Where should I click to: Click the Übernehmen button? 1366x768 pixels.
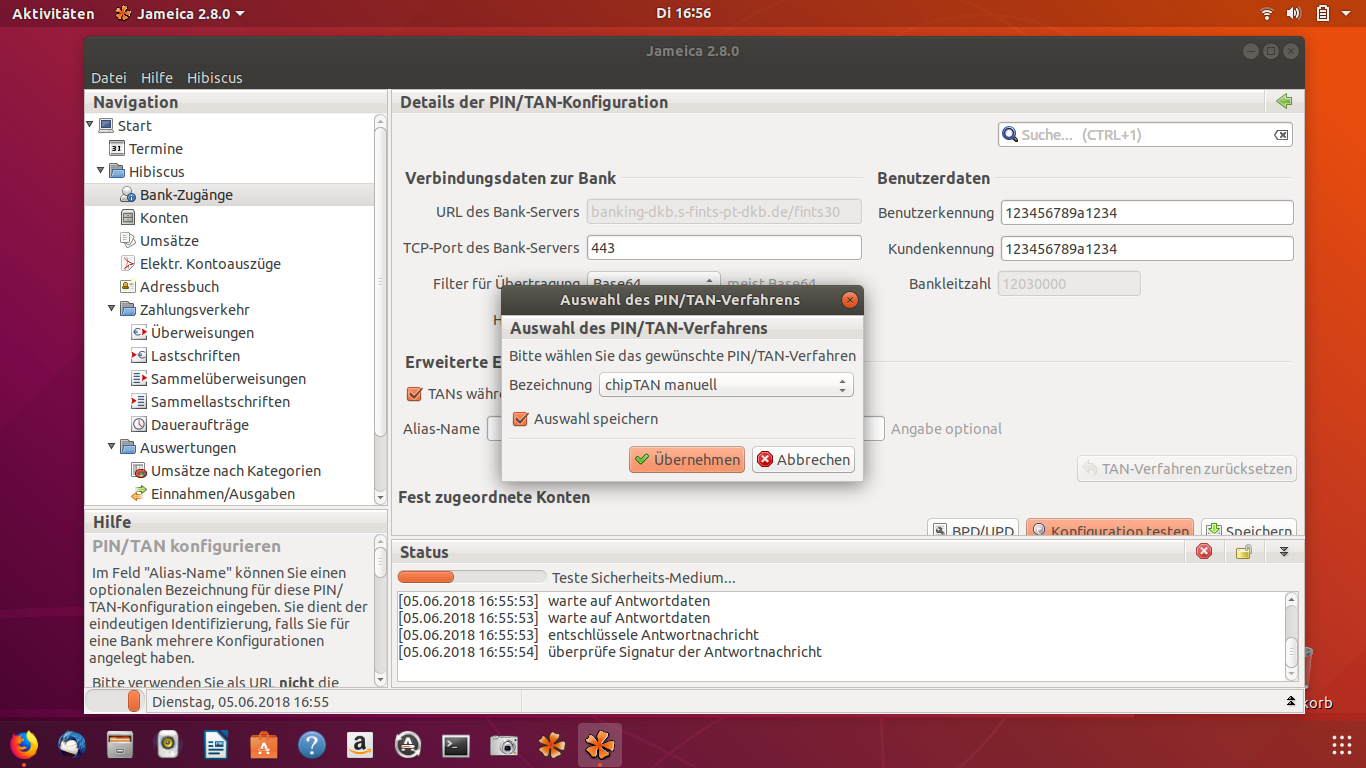687,459
